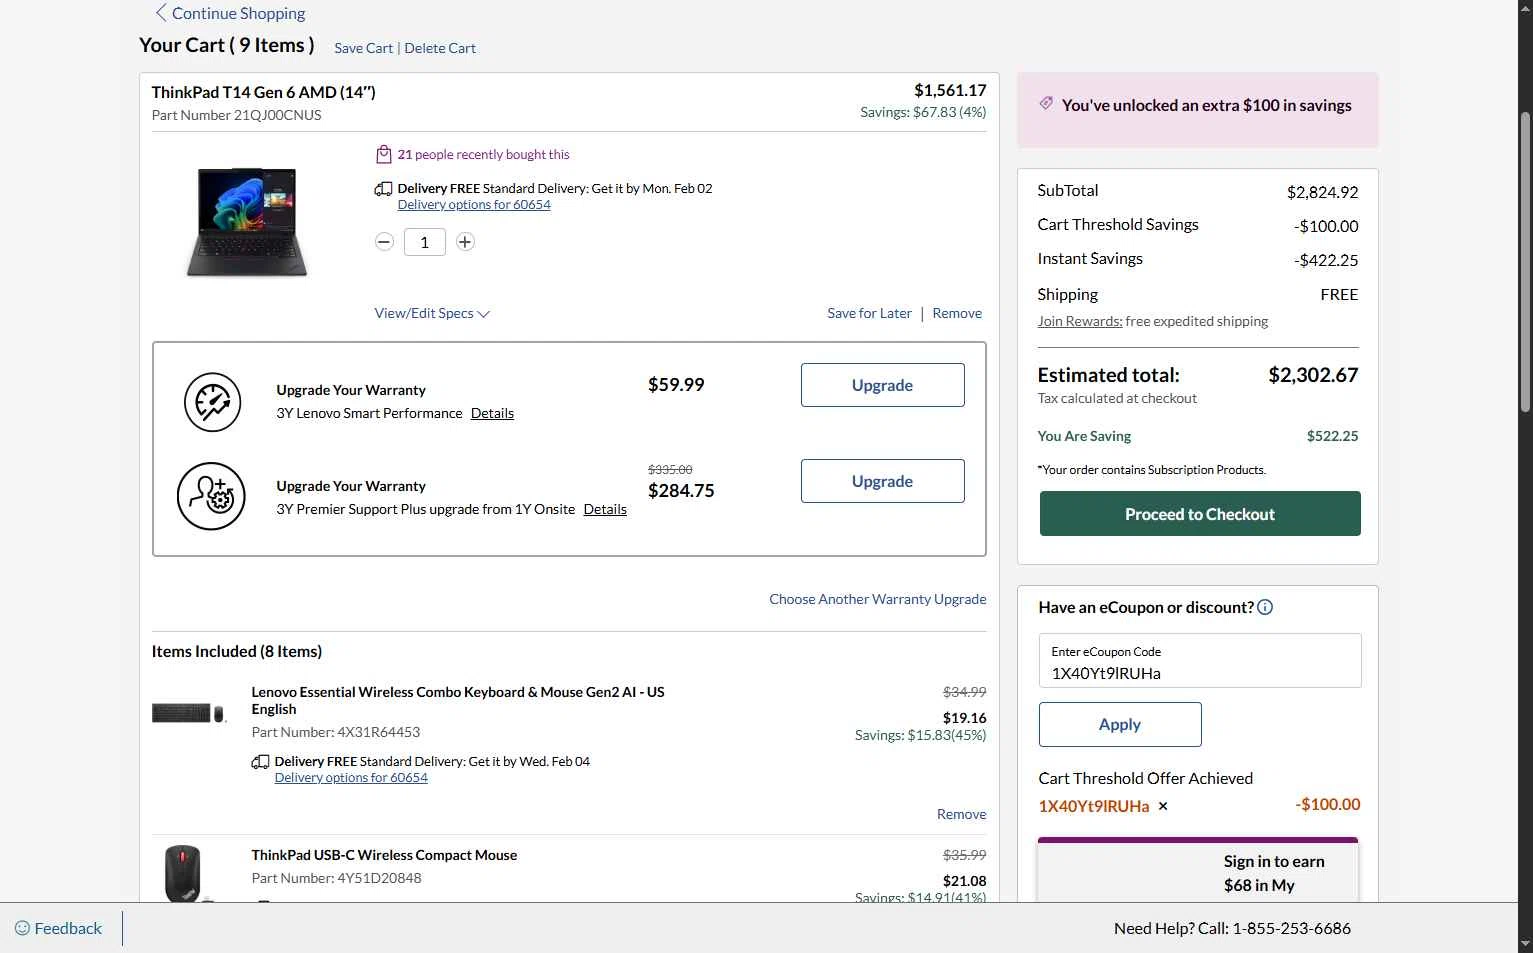Click the You Are Saving $522.25 value
Screen dimensions: 1533x953
(1332, 436)
